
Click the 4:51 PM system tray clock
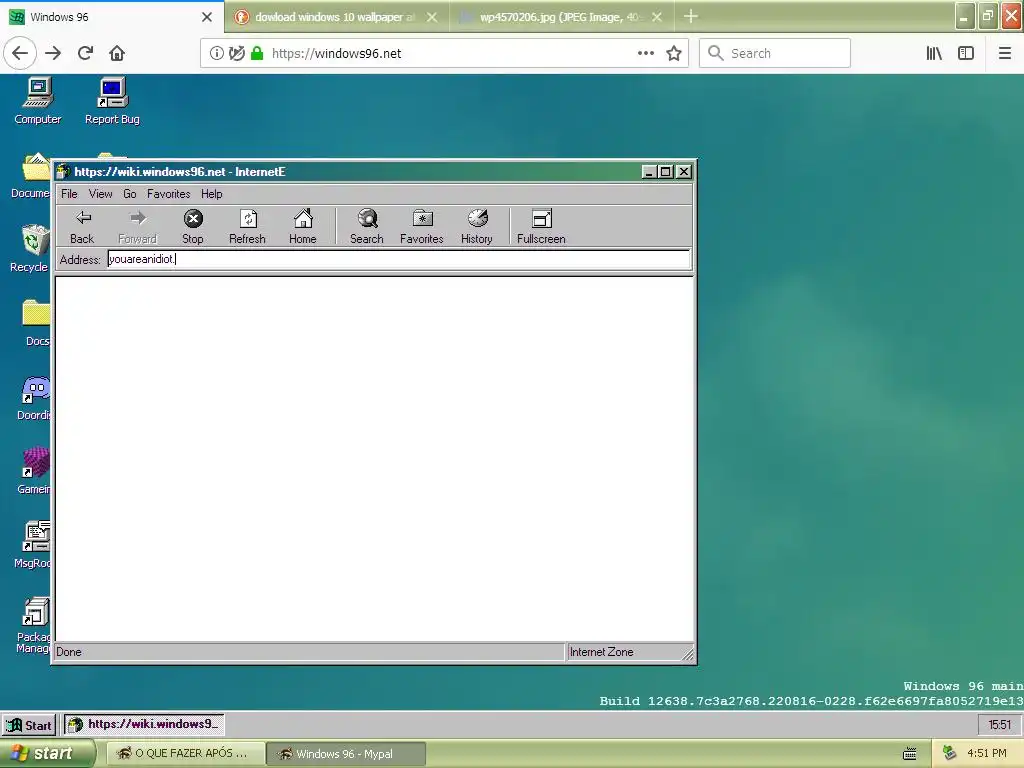click(x=987, y=754)
